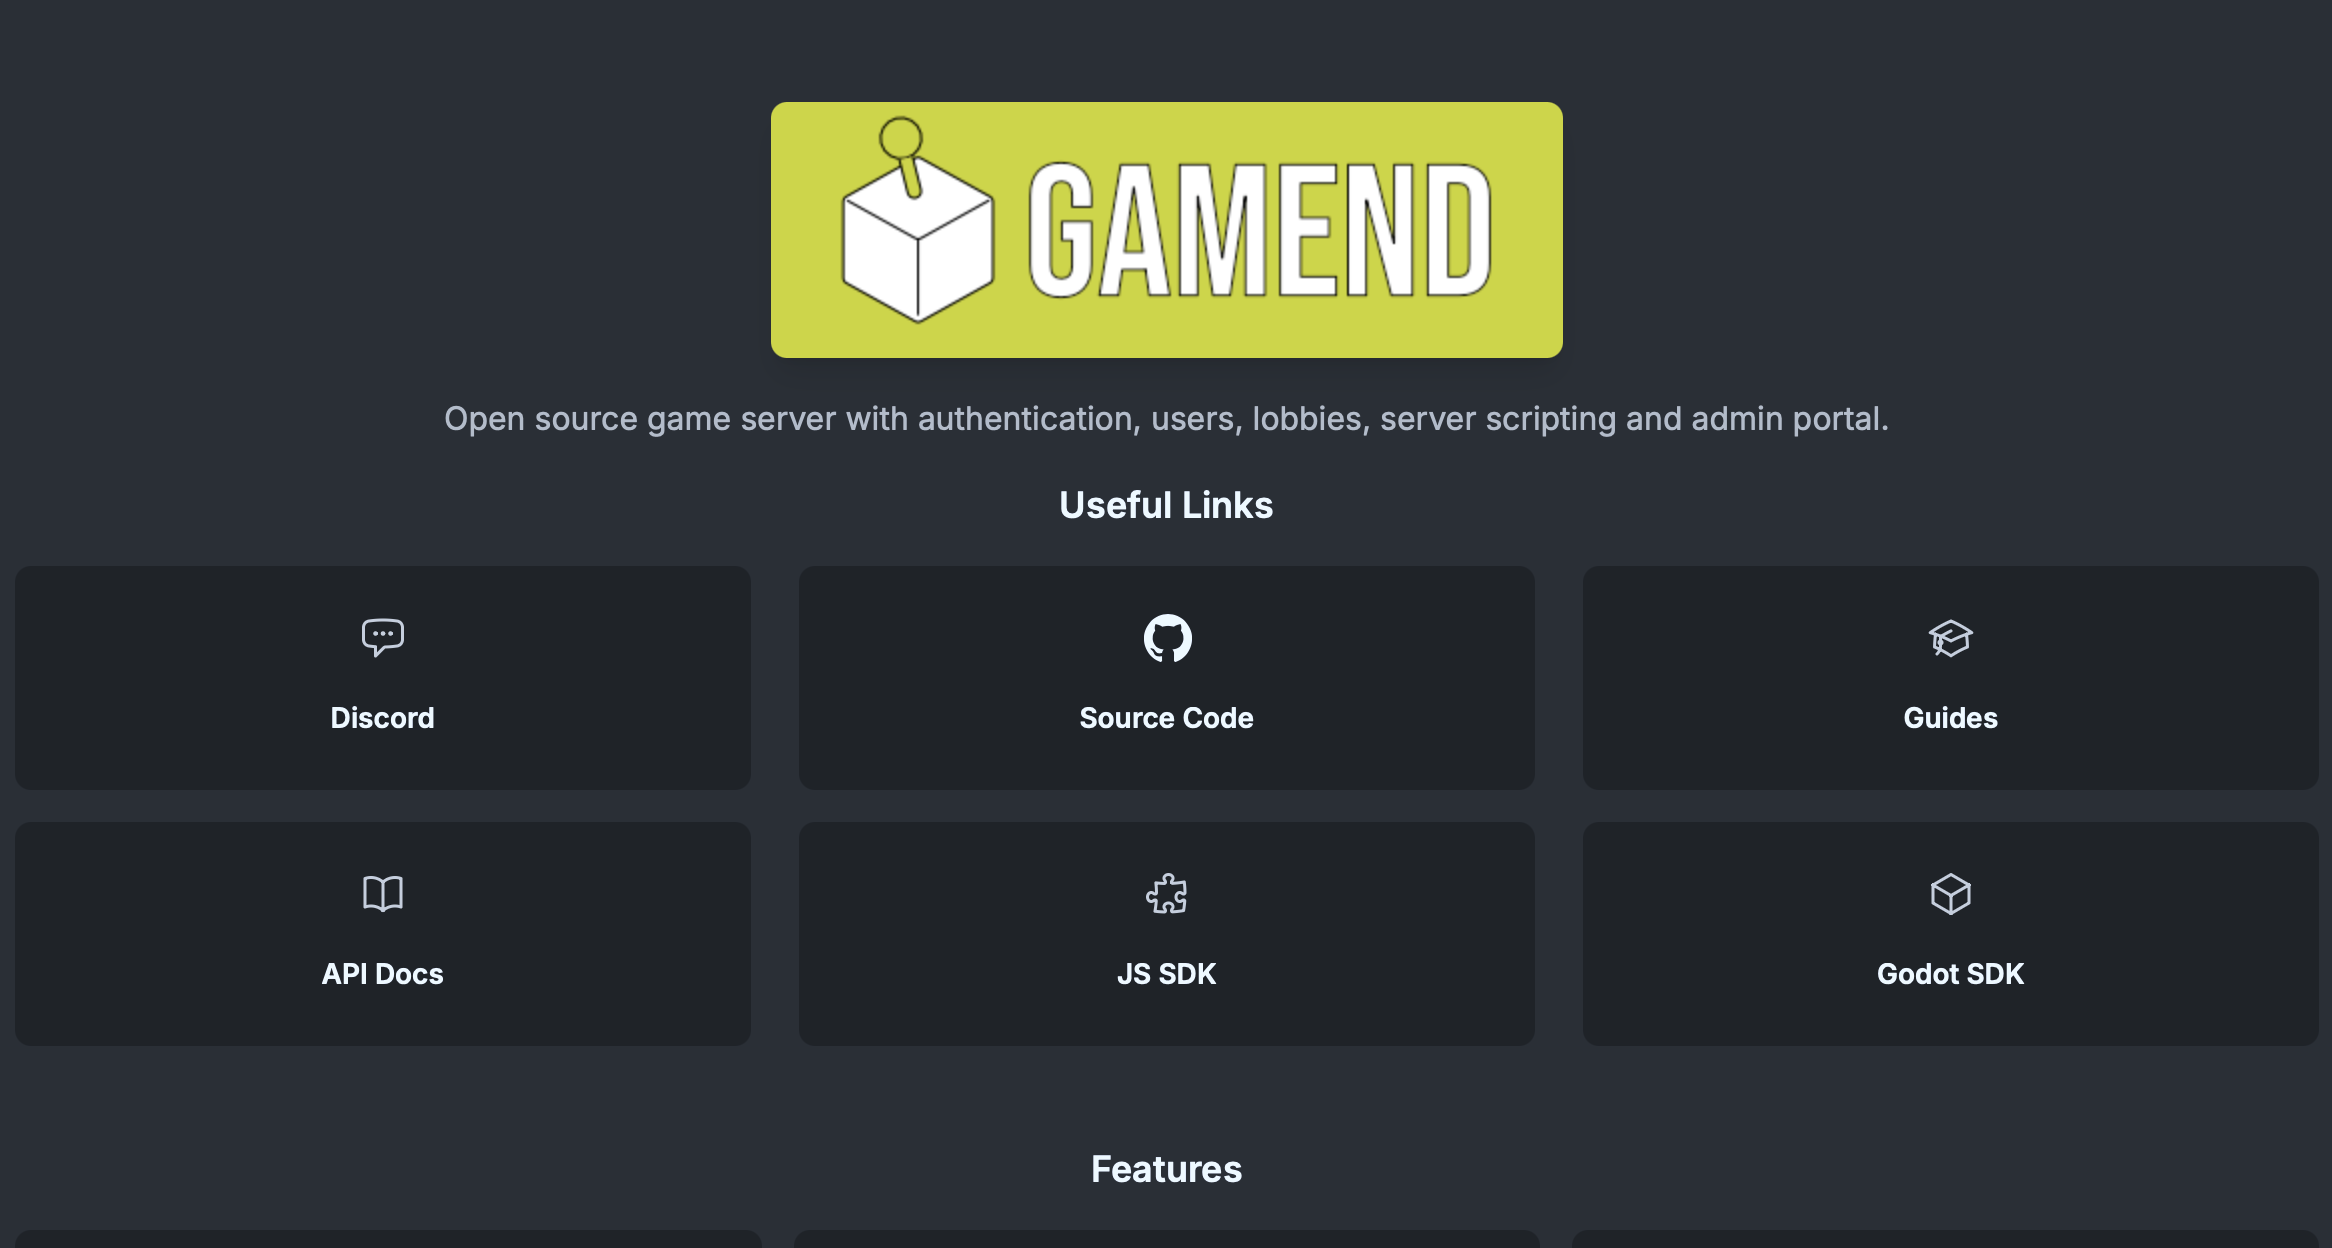Click the open book API Docs icon
This screenshot has height=1248, width=2332.
click(382, 893)
